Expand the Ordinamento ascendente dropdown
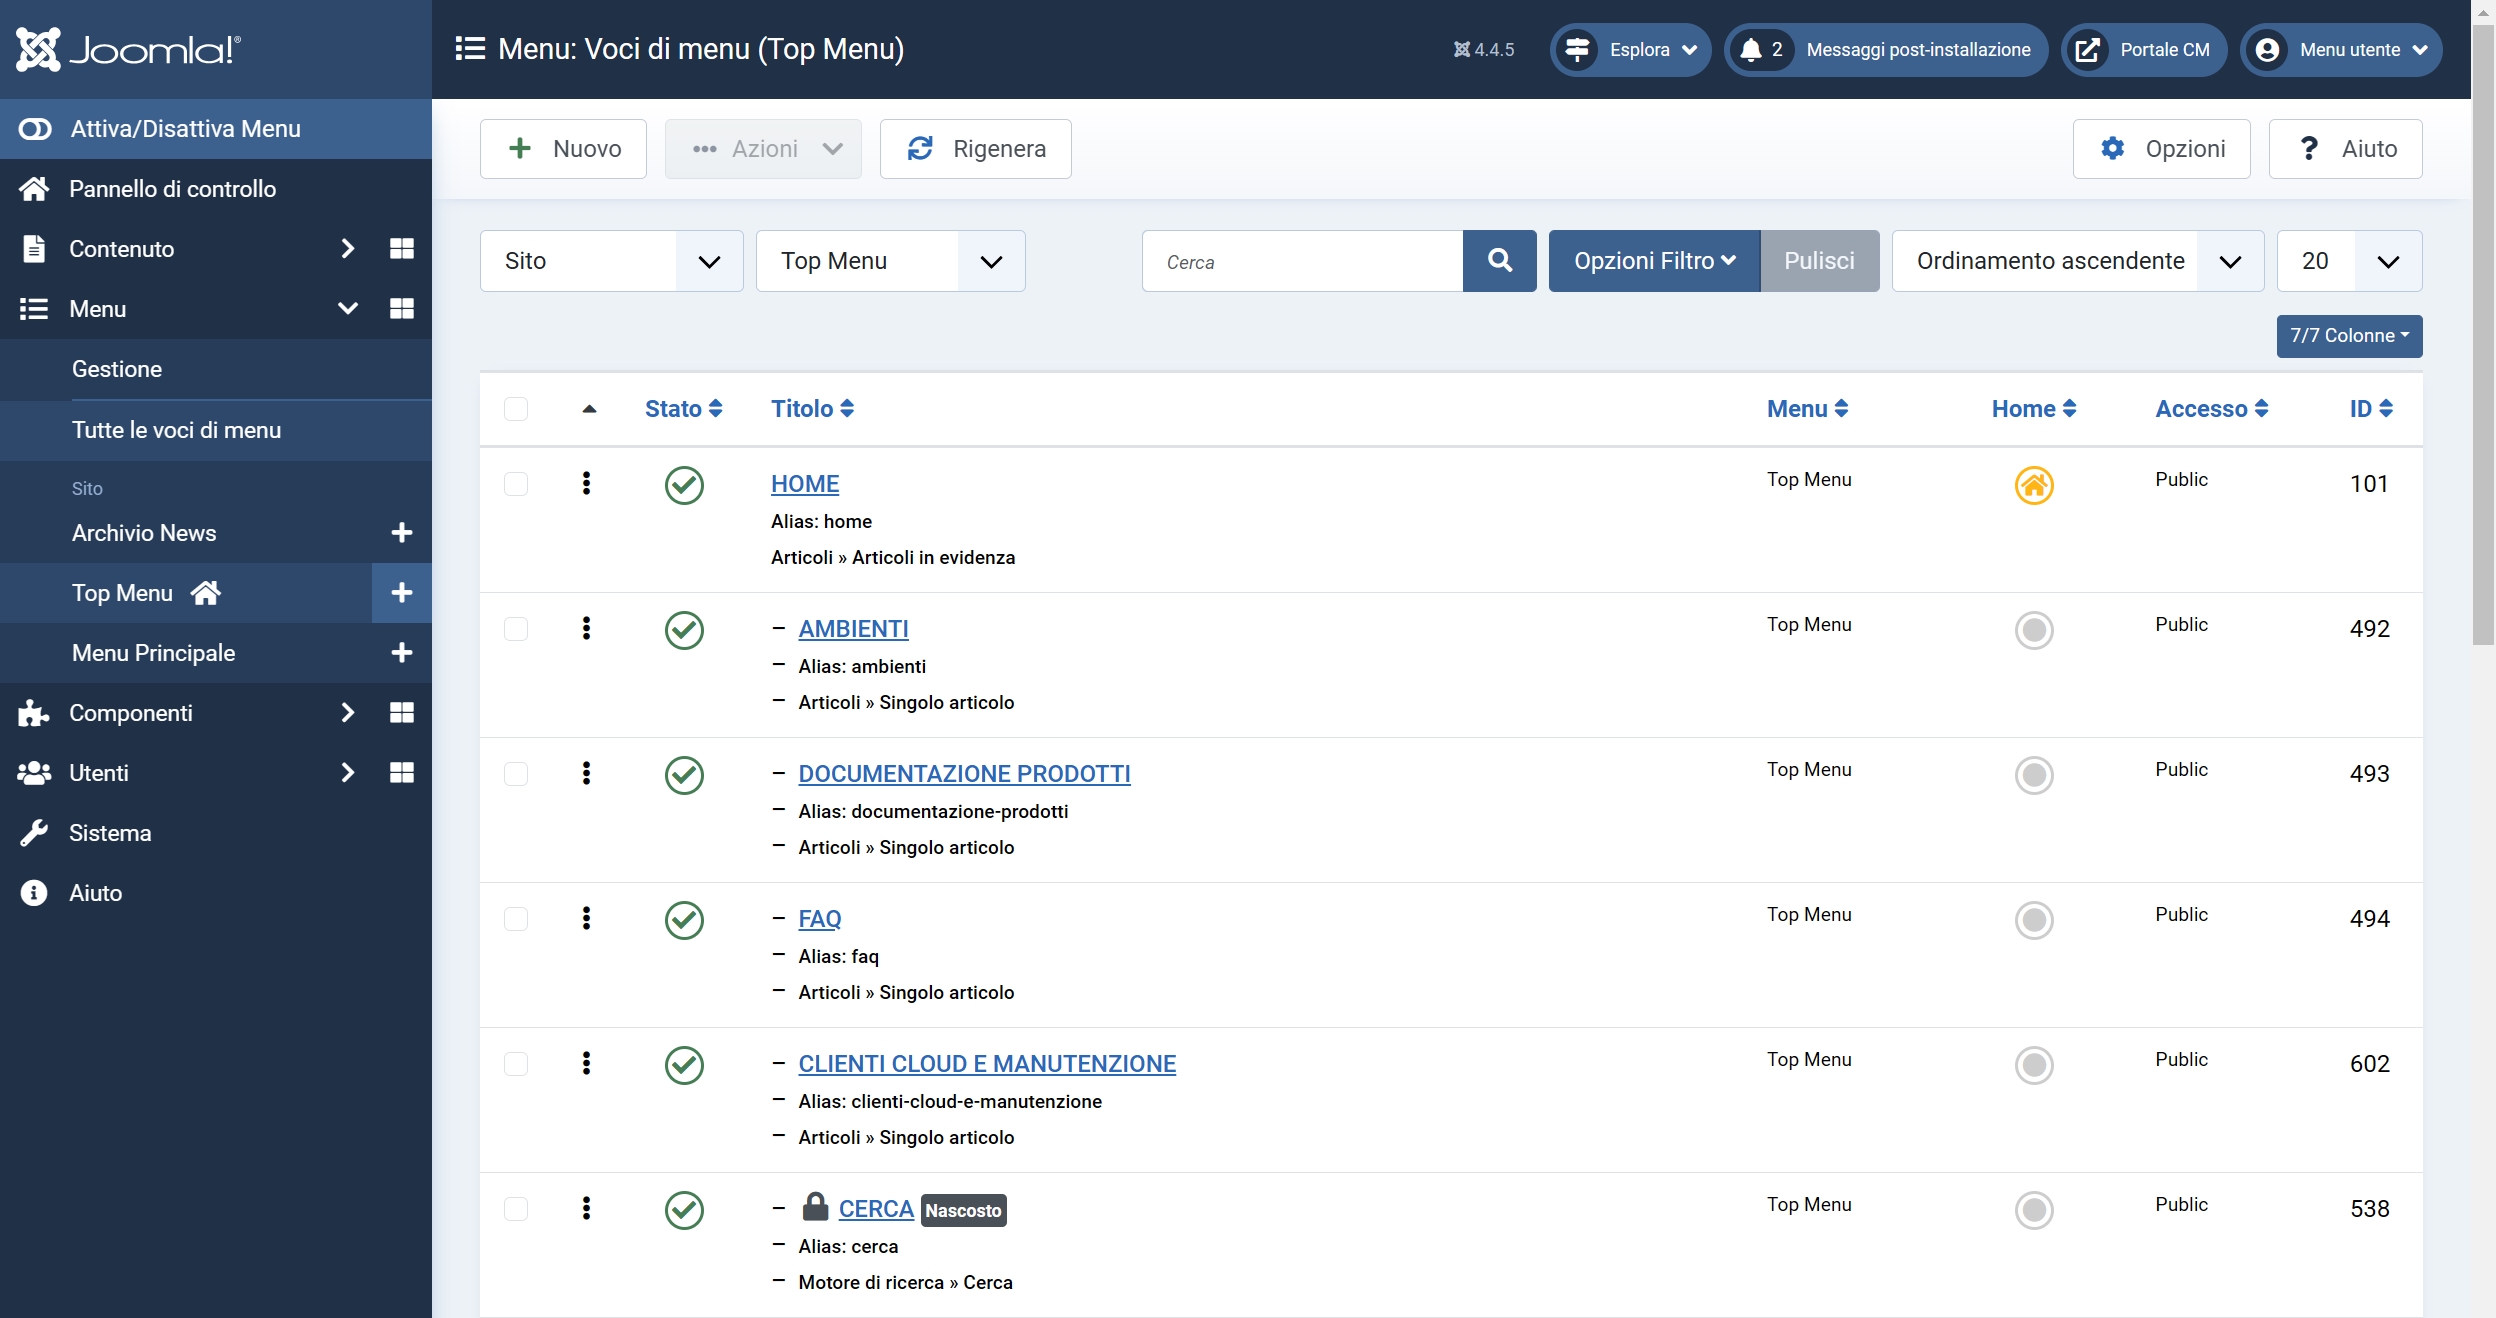2496x1318 pixels. click(2077, 261)
